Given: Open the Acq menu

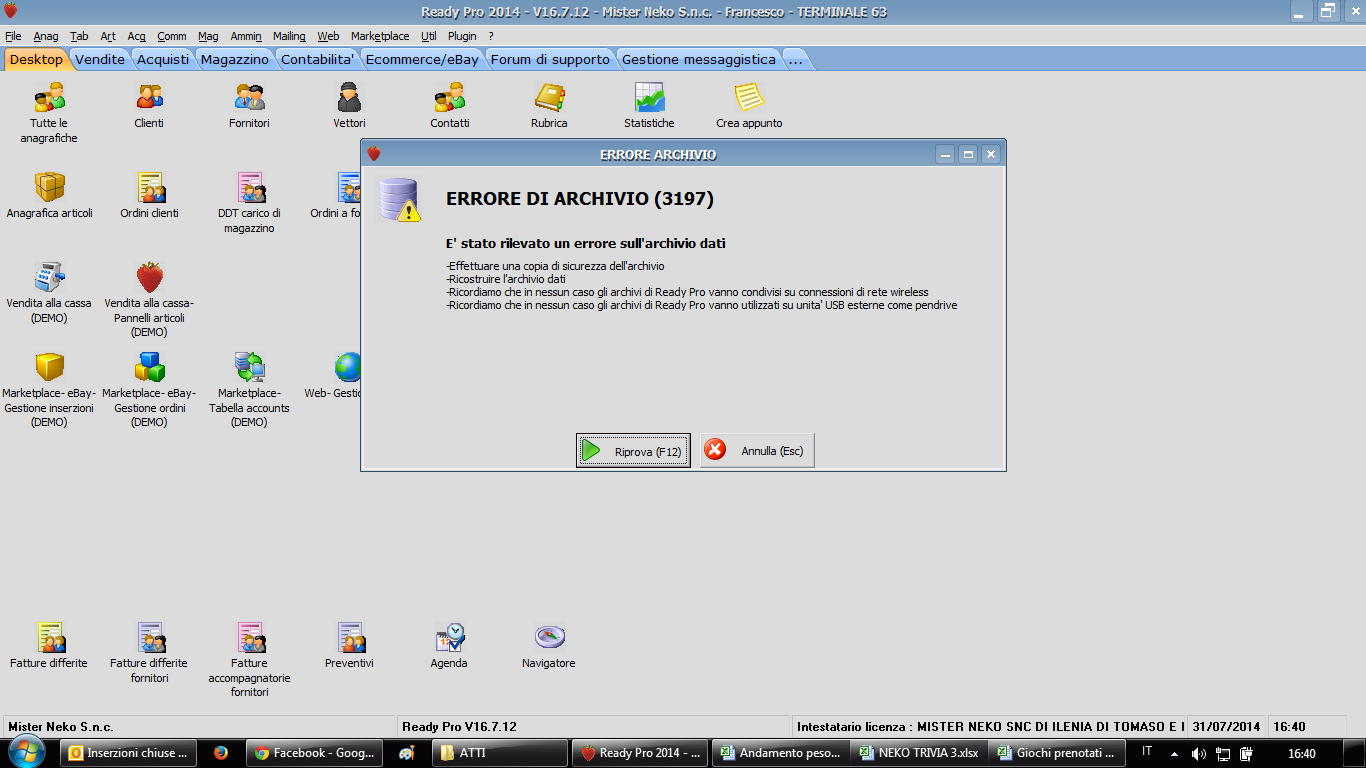Looking at the screenshot, I should [137, 36].
